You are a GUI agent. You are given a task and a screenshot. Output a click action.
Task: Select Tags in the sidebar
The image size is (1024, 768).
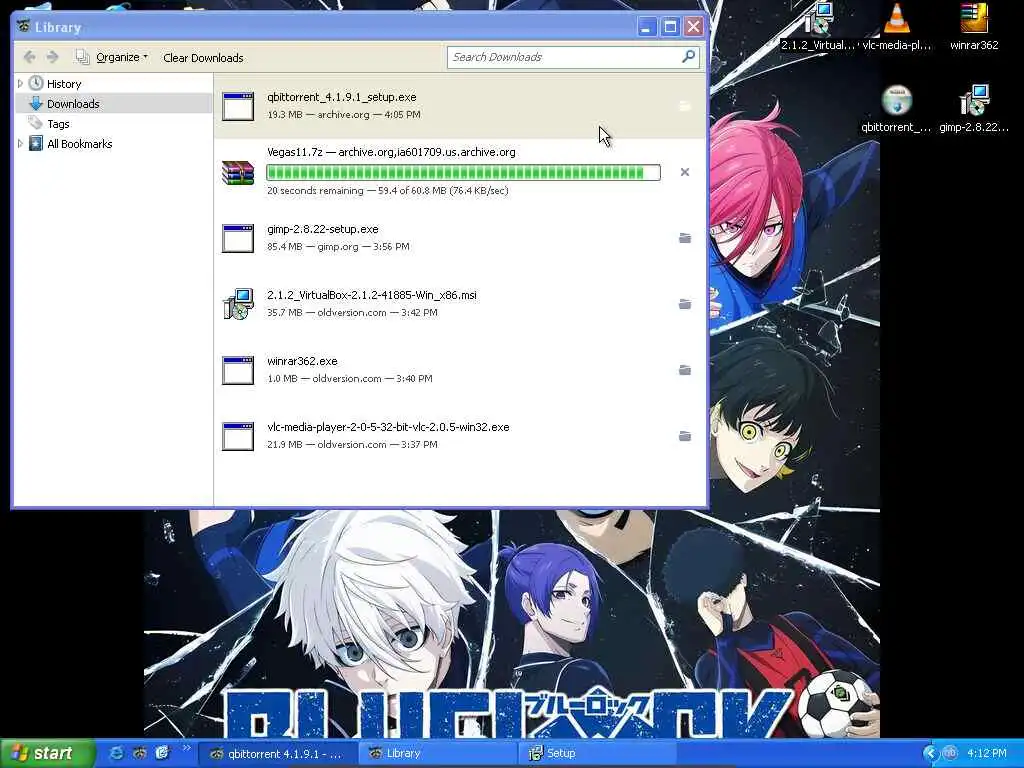coord(57,123)
